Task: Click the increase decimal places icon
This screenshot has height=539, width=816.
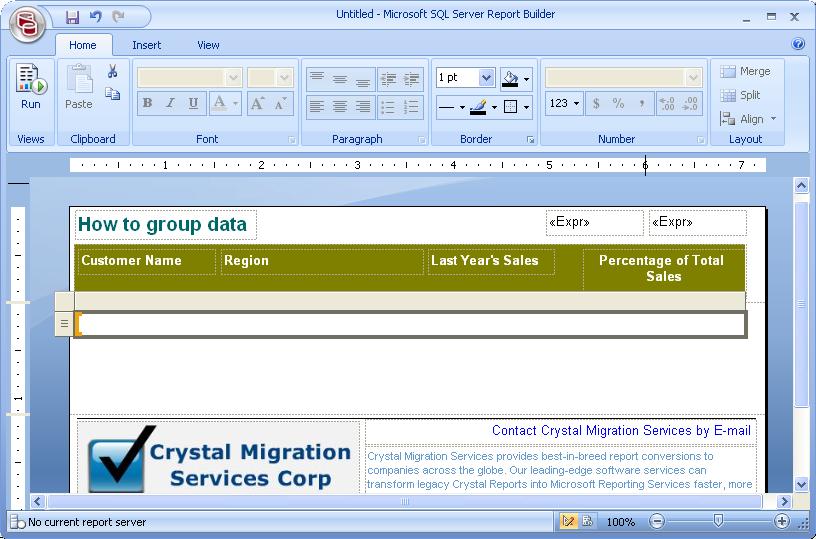Action: coord(667,104)
